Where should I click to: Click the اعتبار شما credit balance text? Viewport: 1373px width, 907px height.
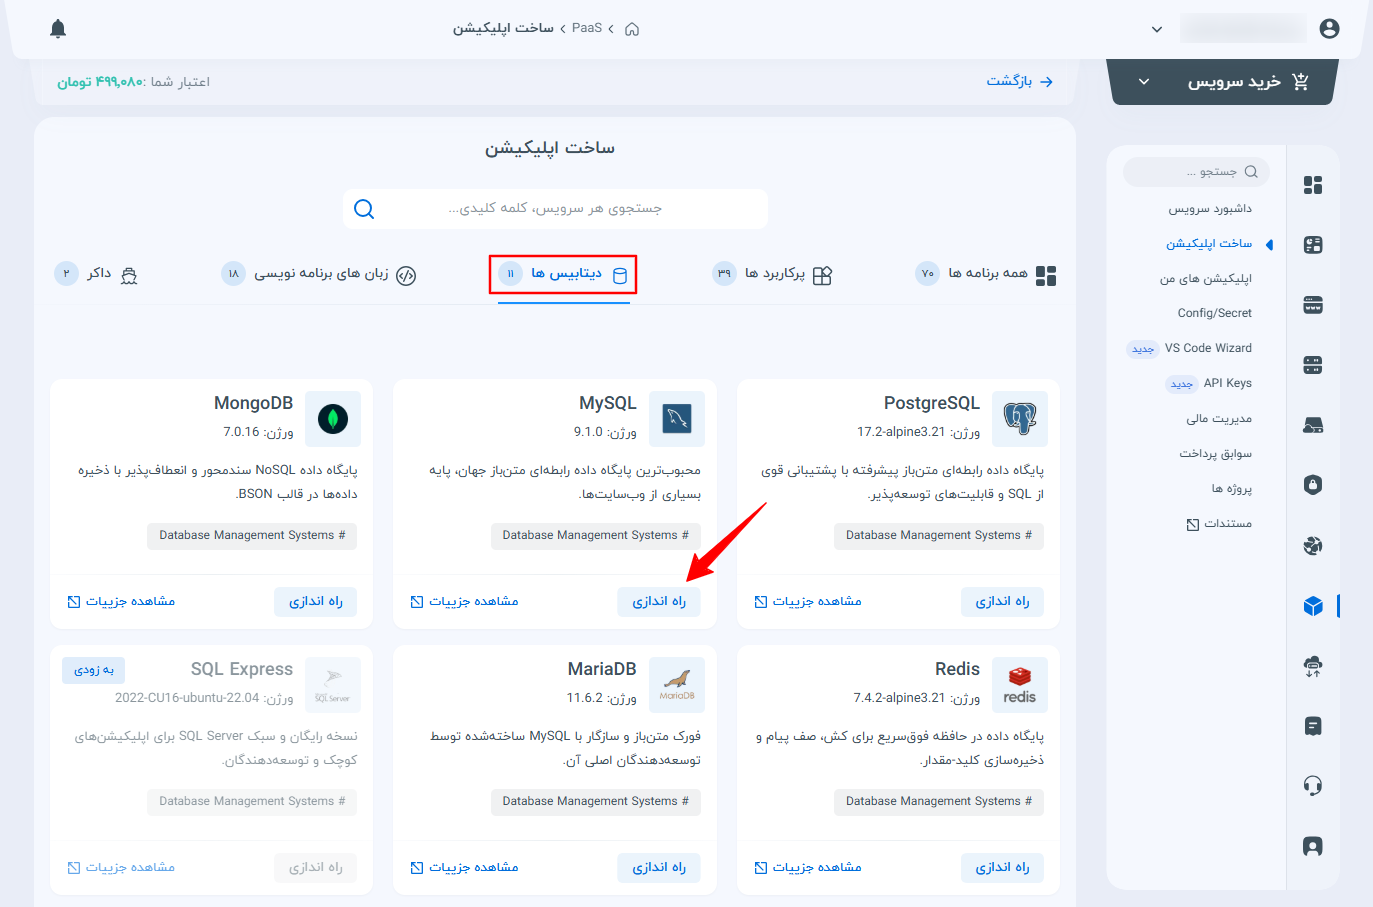(x=133, y=82)
